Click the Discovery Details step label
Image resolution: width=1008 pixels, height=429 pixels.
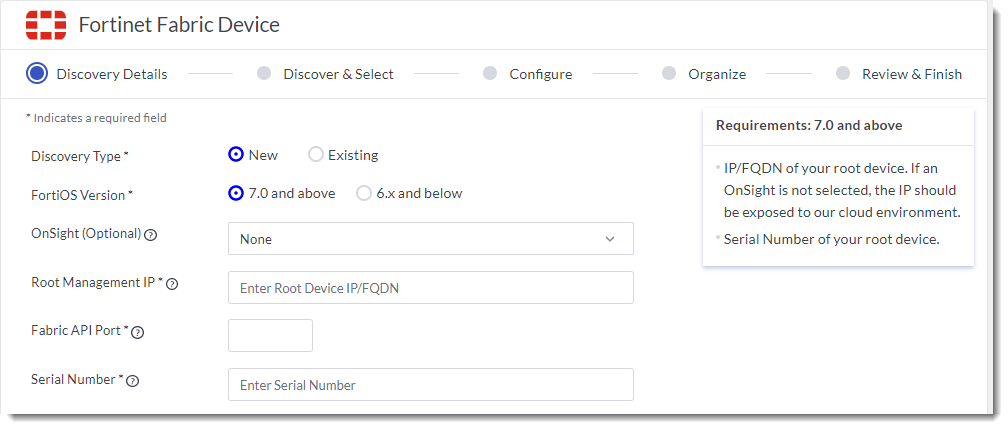[112, 74]
